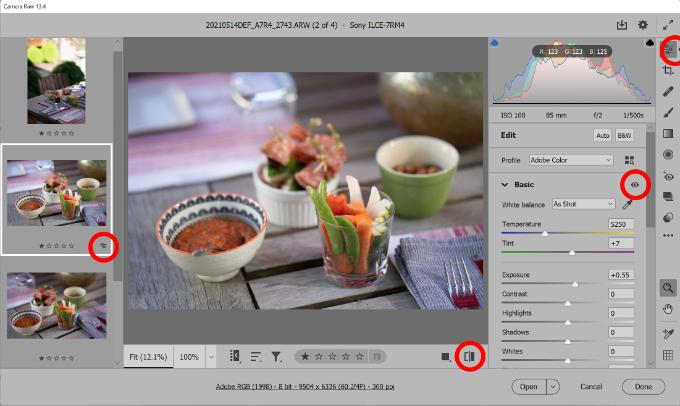The image size is (680, 406).
Task: Open the filter funnel icon
Action: [x=276, y=357]
